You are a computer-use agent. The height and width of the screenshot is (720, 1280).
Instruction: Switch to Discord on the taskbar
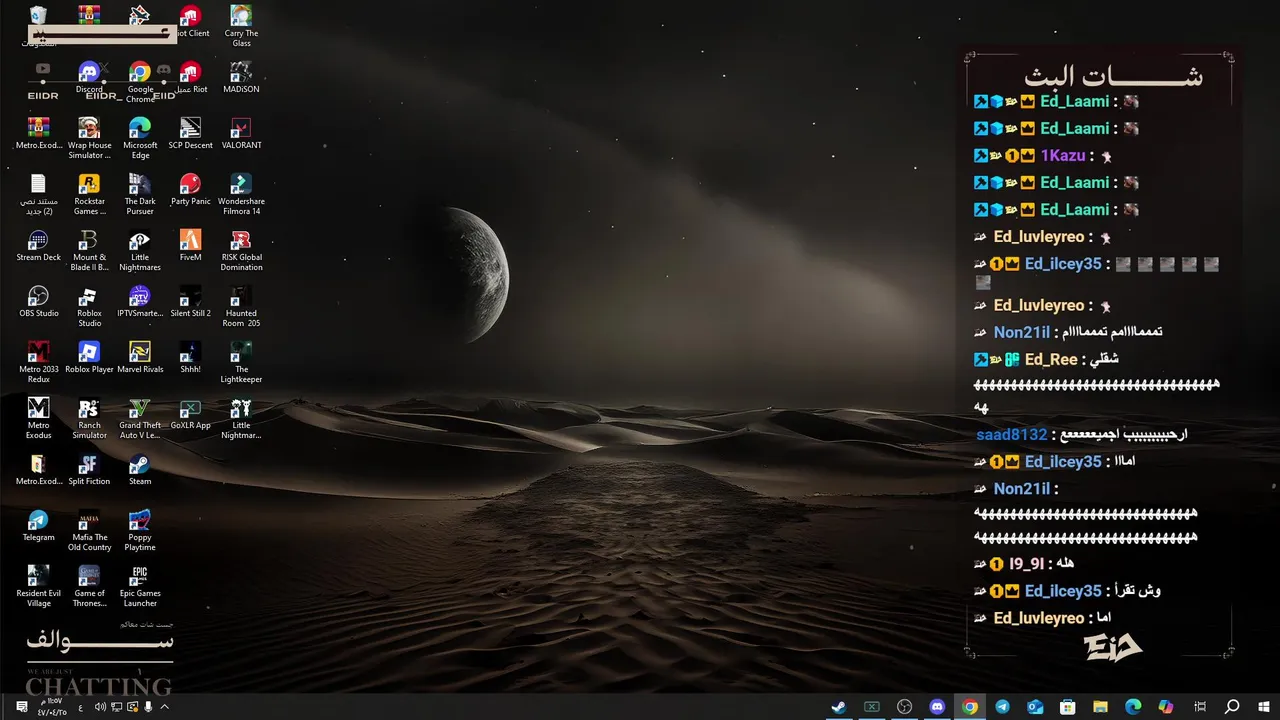[937, 707]
